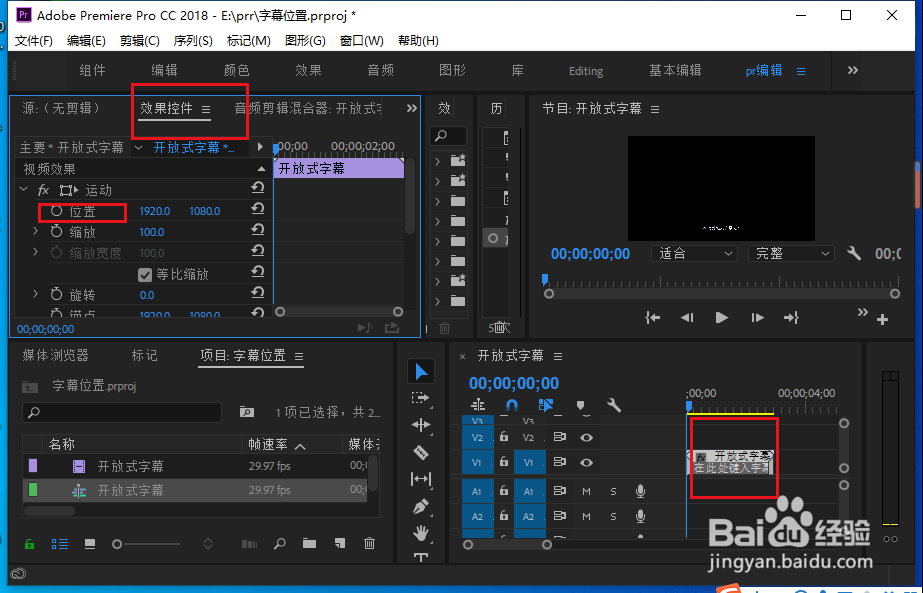Image resolution: width=923 pixels, height=593 pixels.
Task: Reset the Position parameter
Action: pos(257,209)
